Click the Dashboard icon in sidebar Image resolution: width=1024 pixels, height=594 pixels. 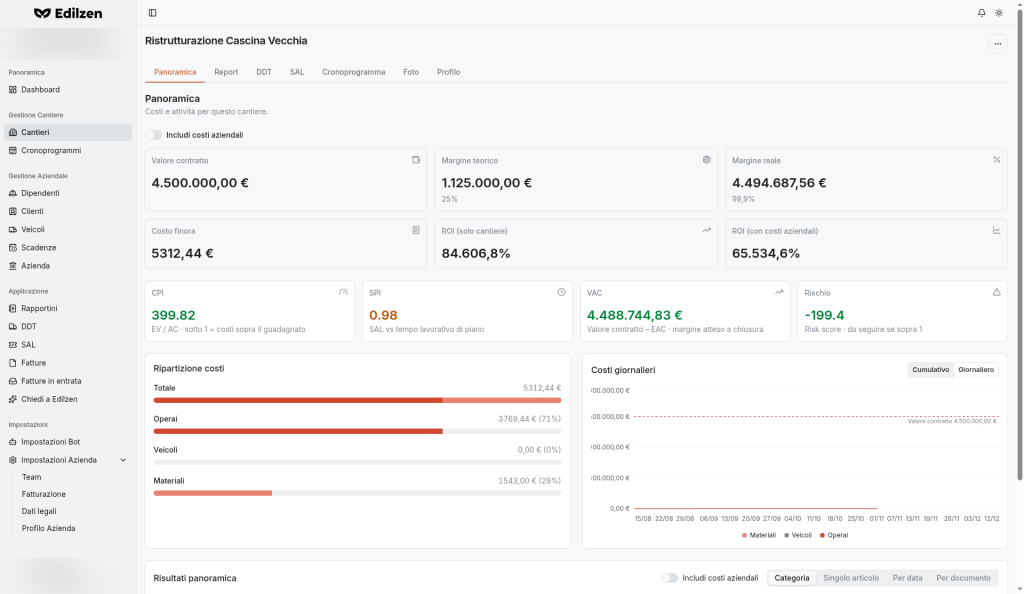pos(13,89)
